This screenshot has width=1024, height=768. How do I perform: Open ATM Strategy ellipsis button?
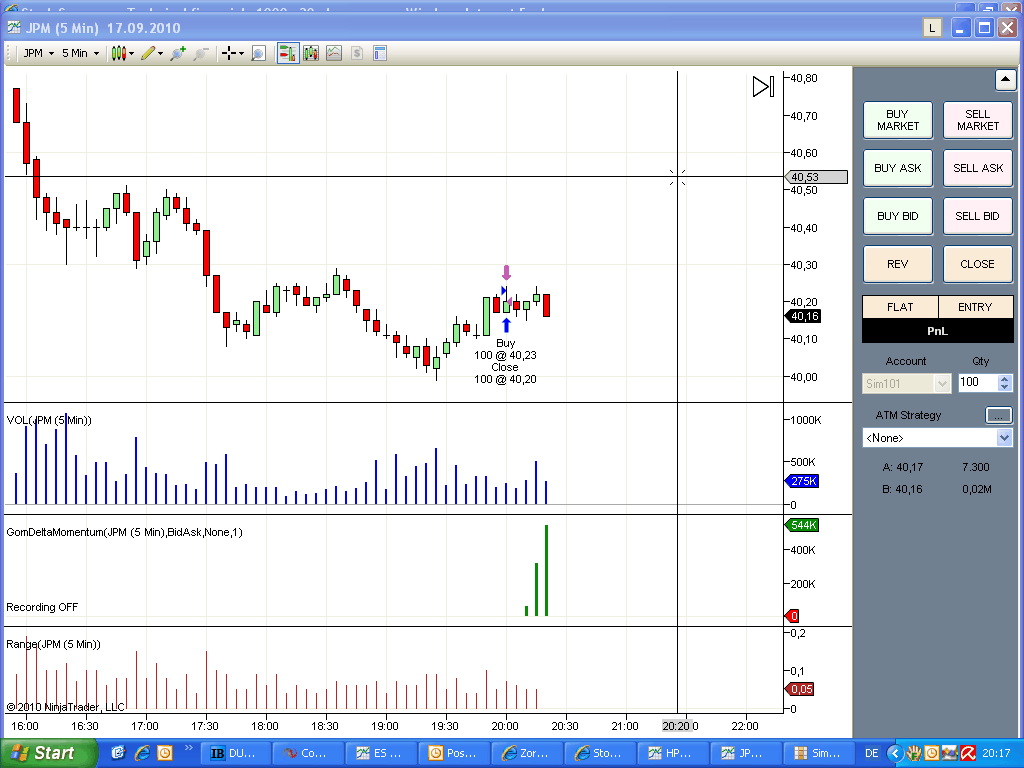999,415
